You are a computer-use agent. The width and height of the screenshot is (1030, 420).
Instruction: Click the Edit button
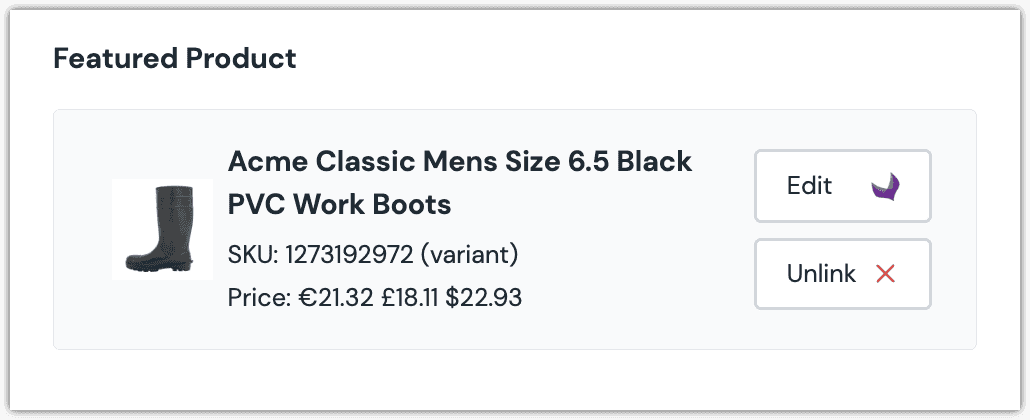[843, 186]
